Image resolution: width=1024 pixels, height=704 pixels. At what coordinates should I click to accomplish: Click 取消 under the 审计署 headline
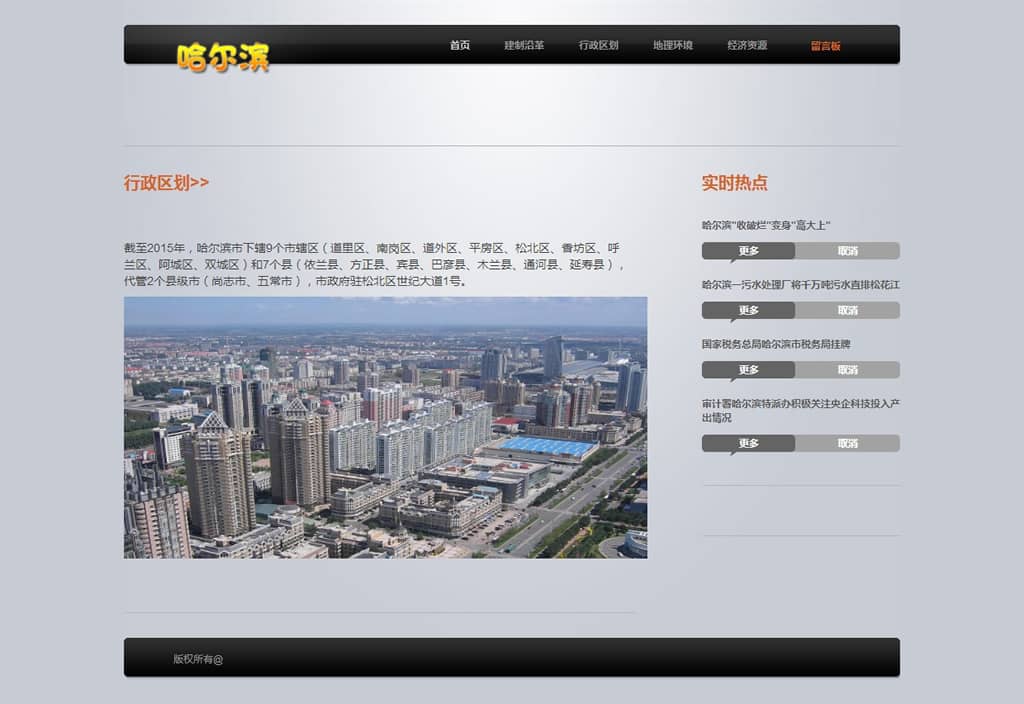(x=847, y=443)
